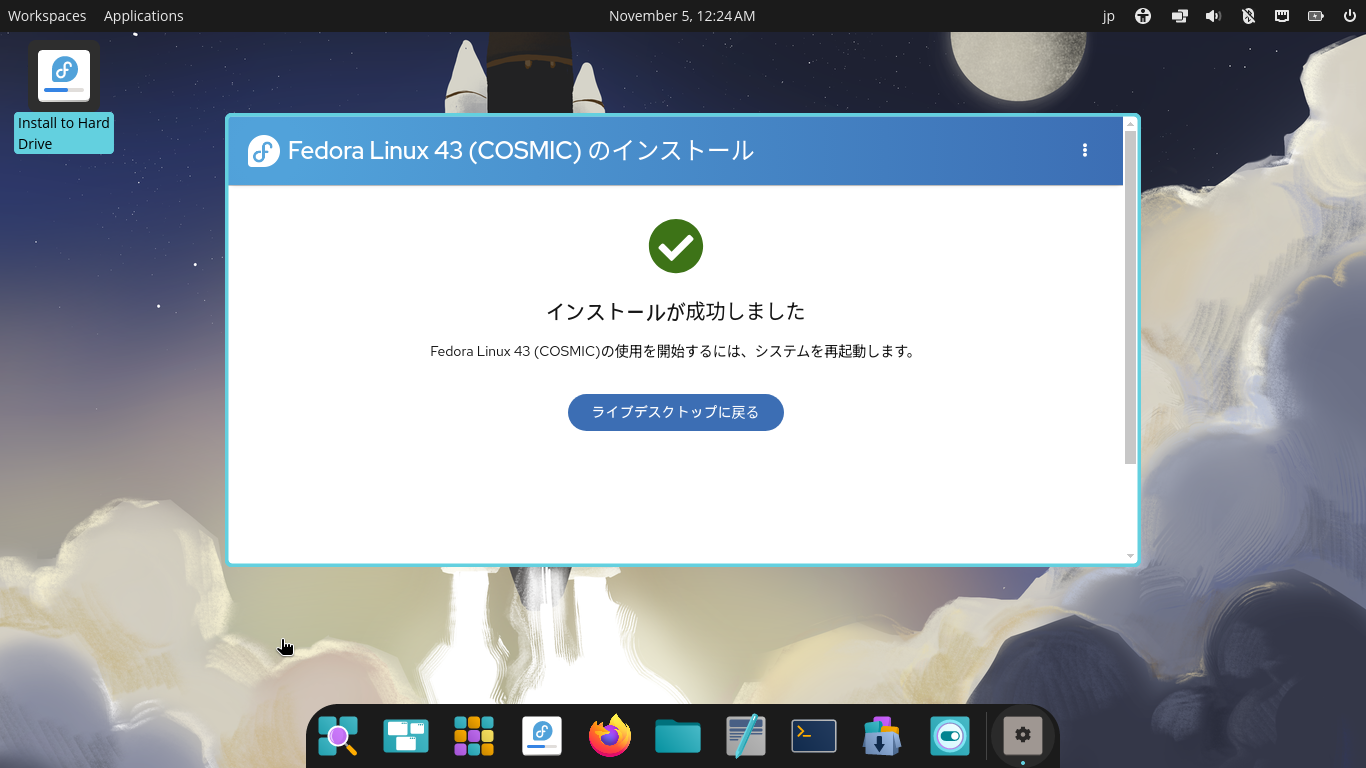The width and height of the screenshot is (1366, 768).
Task: Switch the jp keyboard input source
Action: coord(1109,16)
